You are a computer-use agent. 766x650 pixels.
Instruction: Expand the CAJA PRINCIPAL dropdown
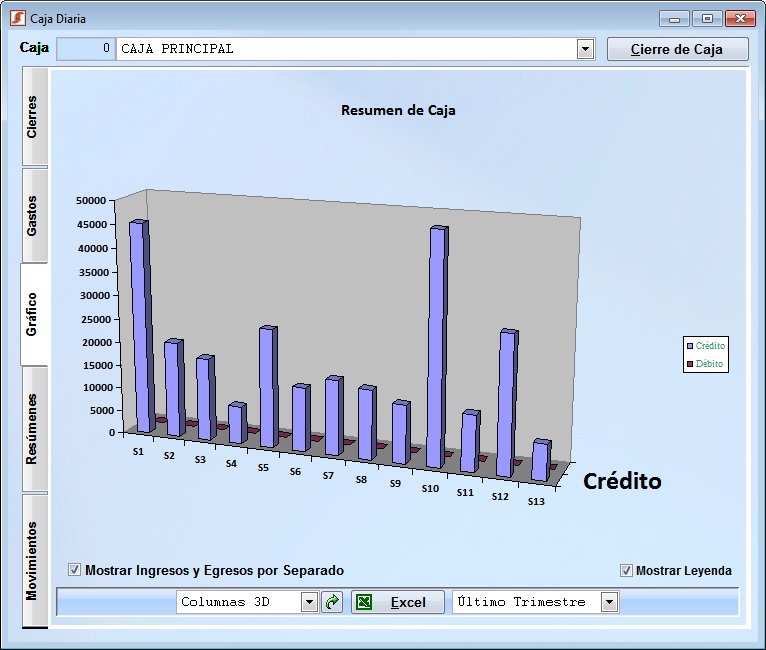(585, 49)
